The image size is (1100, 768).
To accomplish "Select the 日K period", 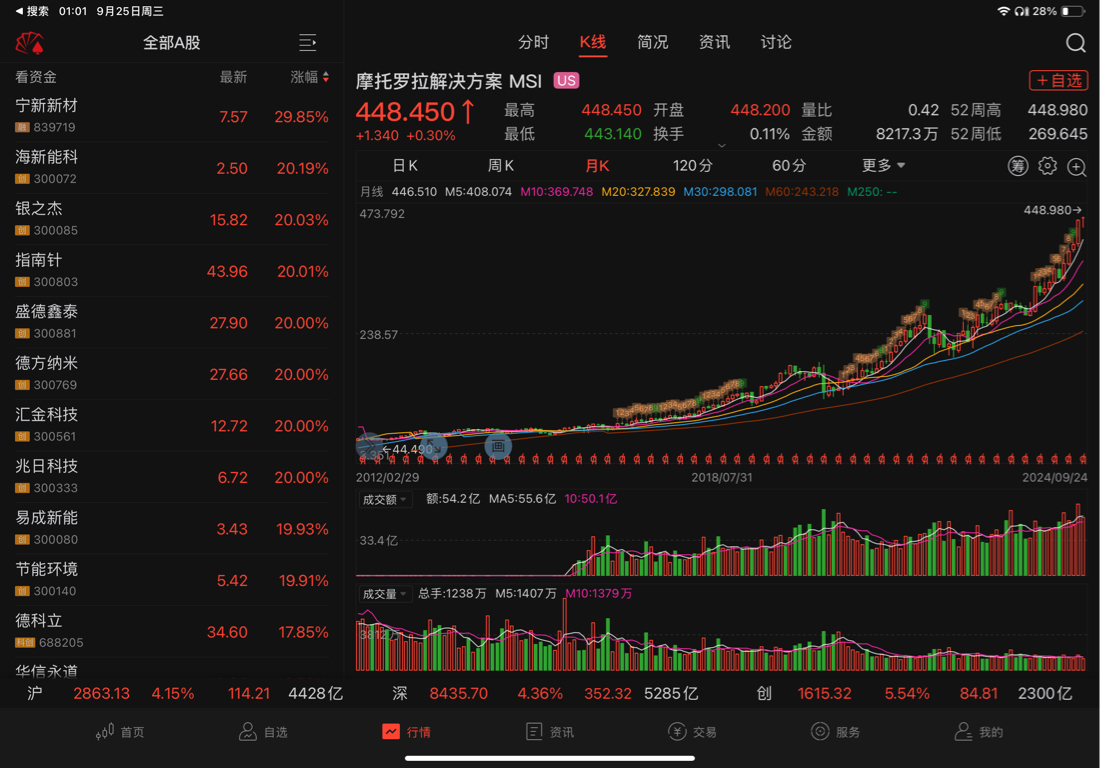I will tap(405, 166).
